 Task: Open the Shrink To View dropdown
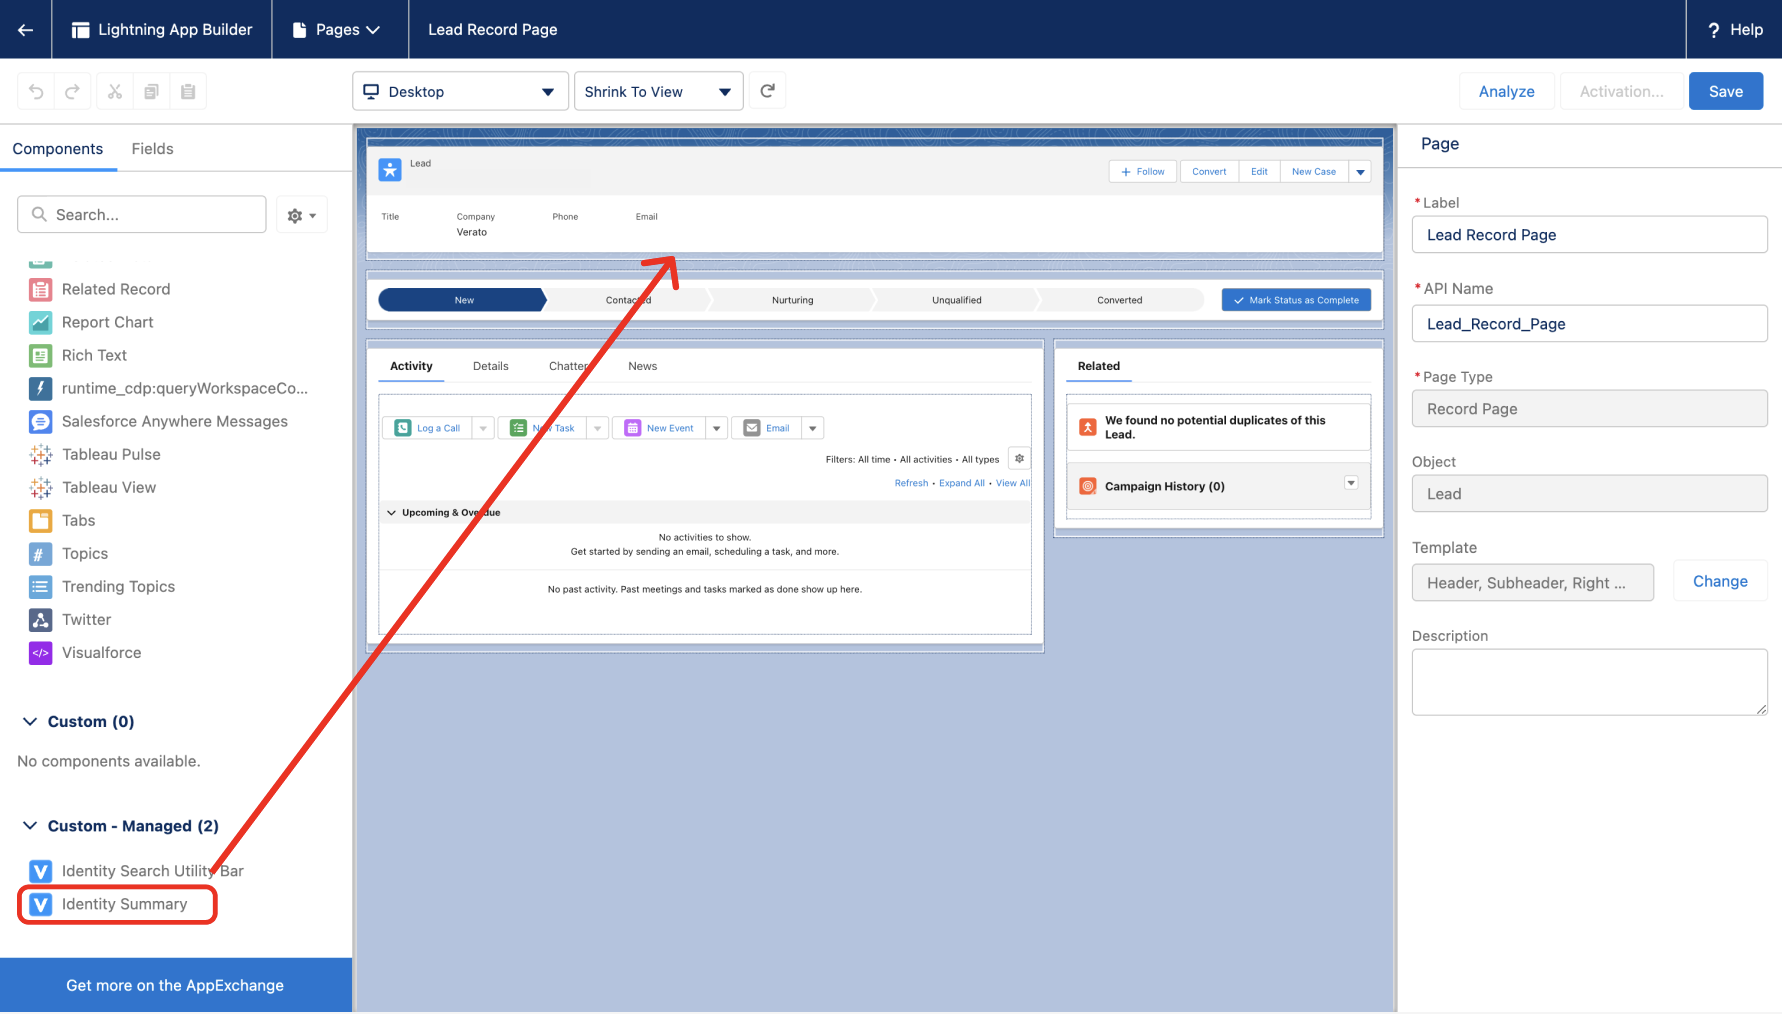pyautogui.click(x=658, y=91)
